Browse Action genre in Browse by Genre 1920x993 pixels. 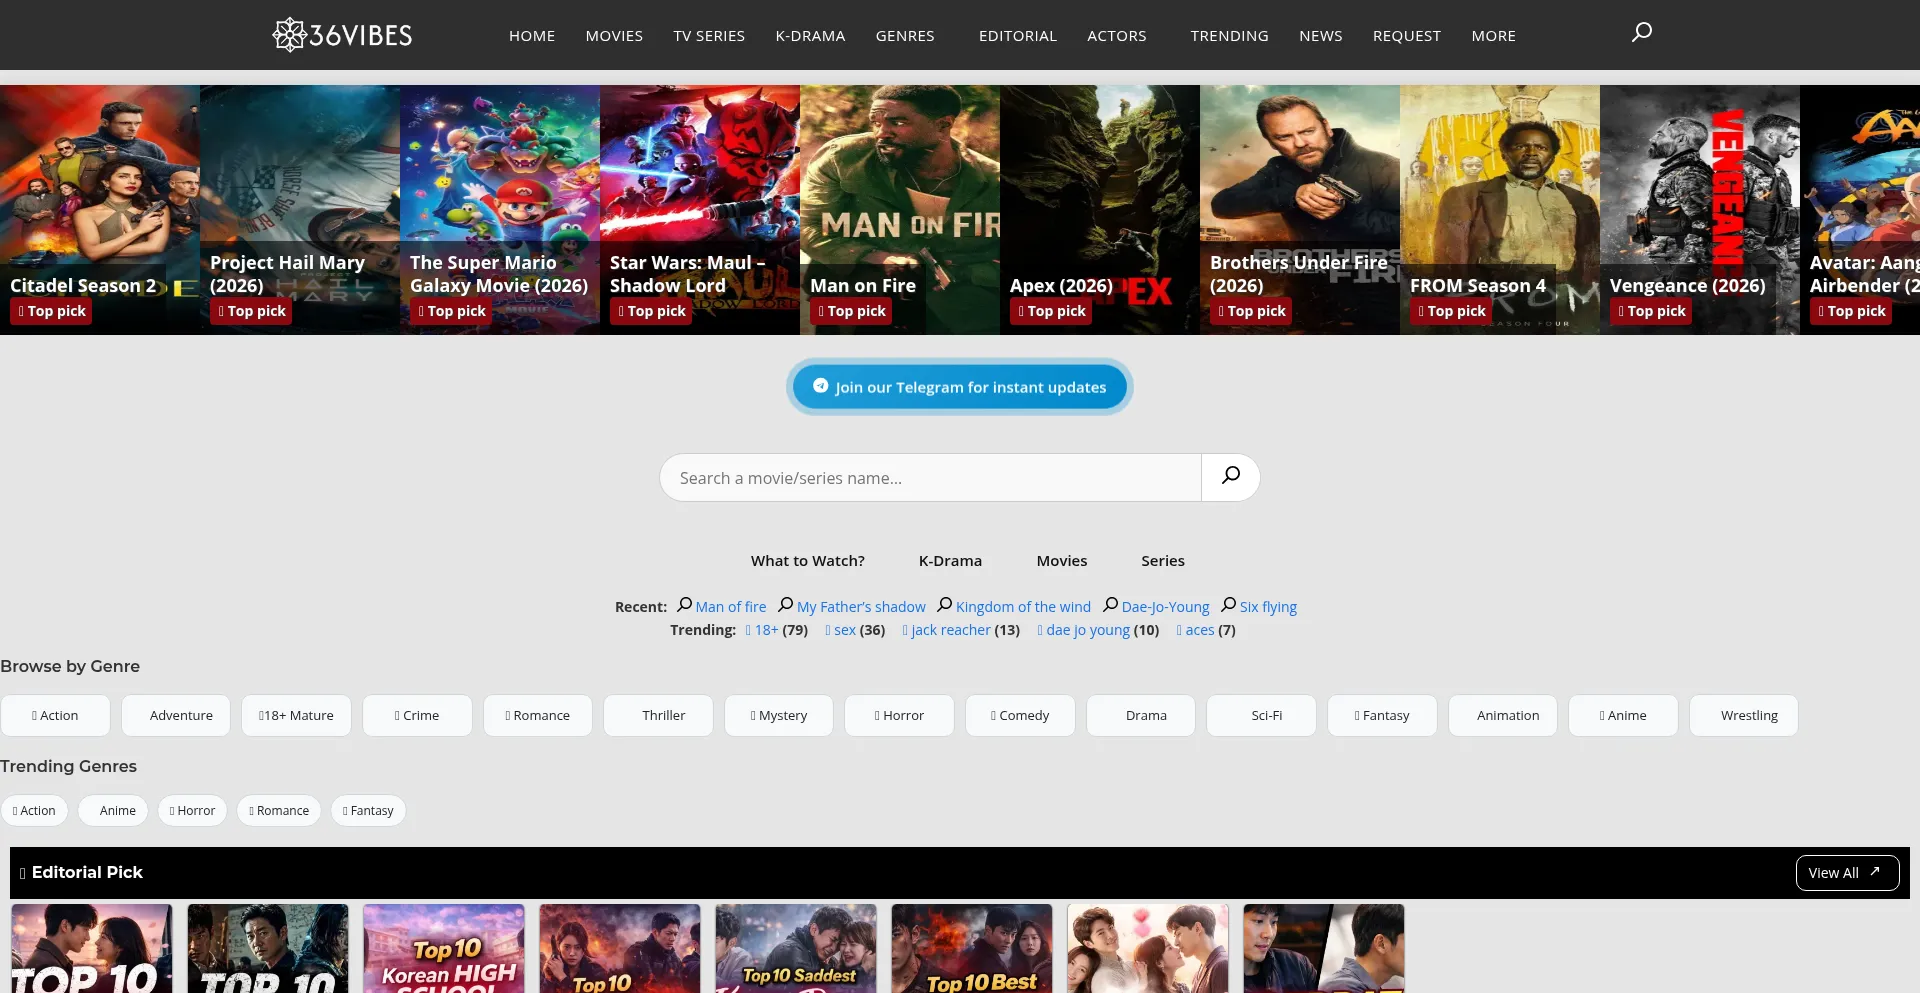pyautogui.click(x=55, y=716)
